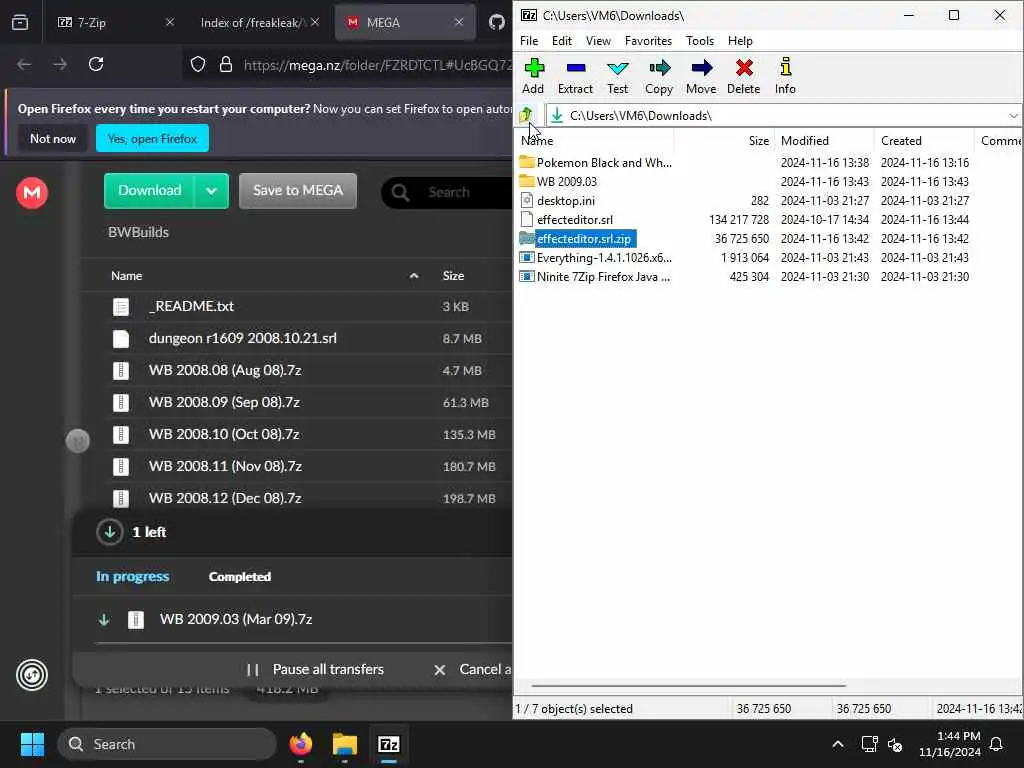Open File Explorer from the taskbar
The image size is (1024, 768).
click(x=345, y=744)
